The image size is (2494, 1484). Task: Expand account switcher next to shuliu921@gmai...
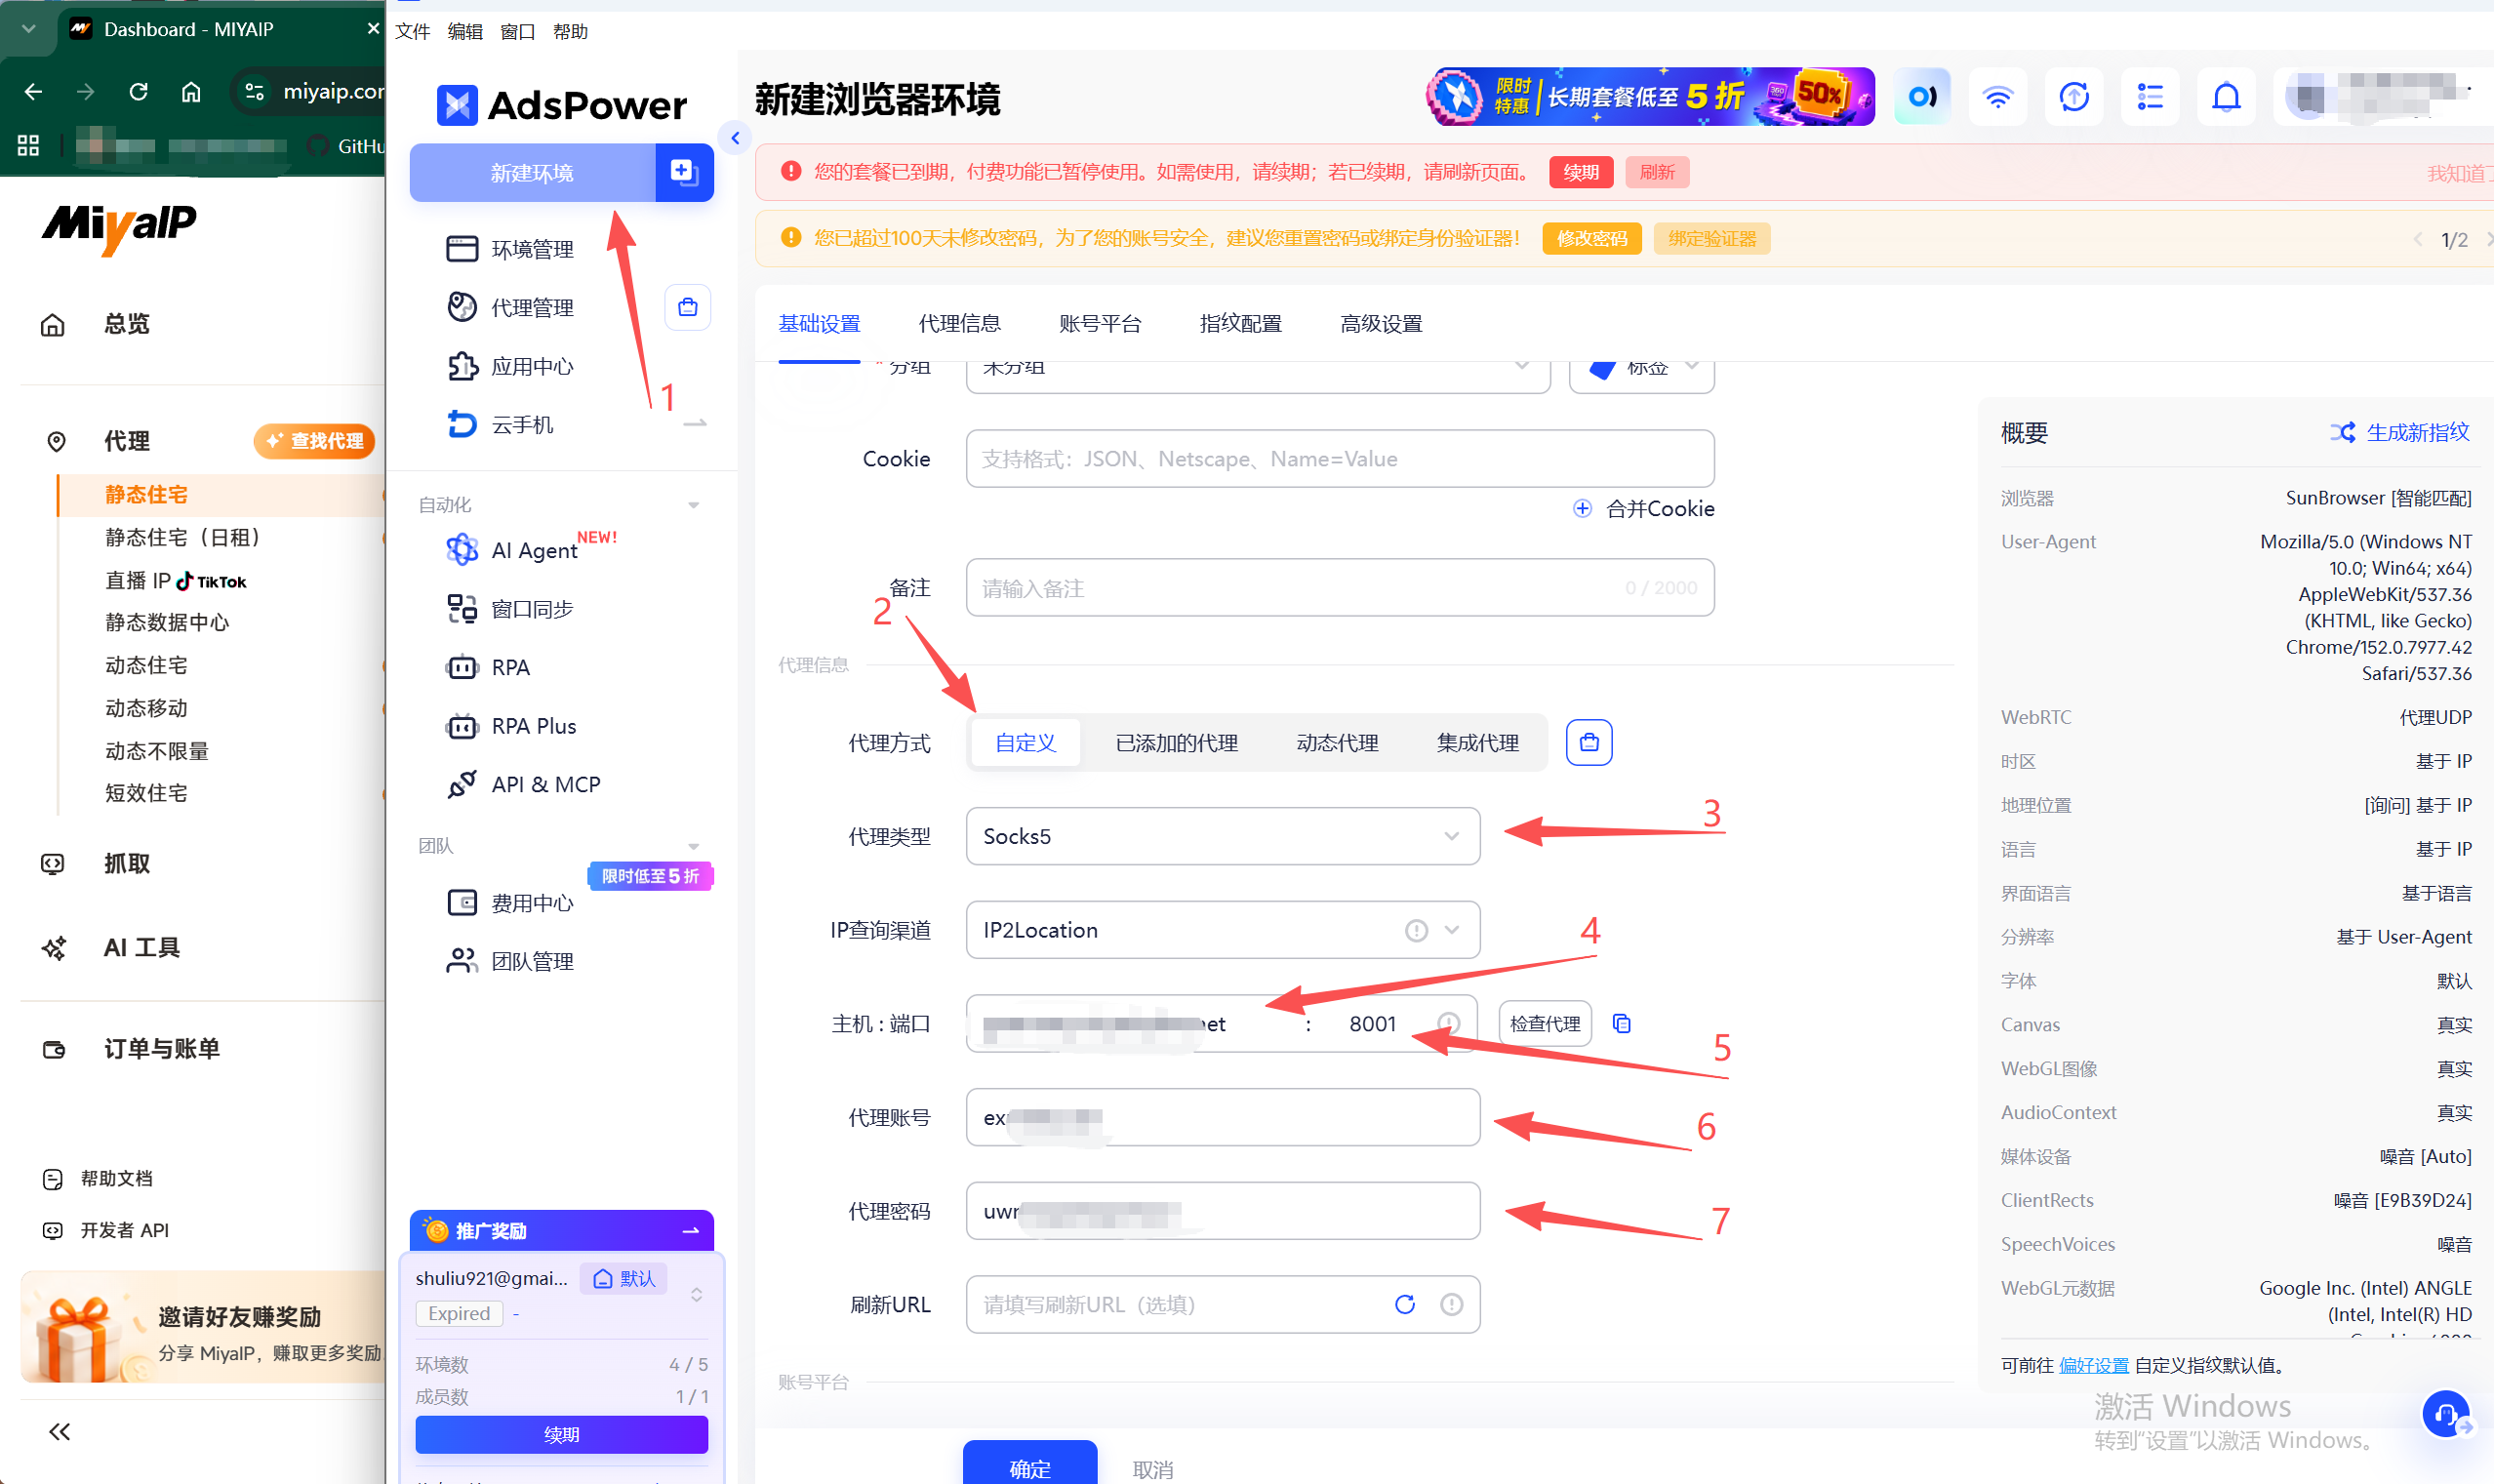coord(696,1294)
